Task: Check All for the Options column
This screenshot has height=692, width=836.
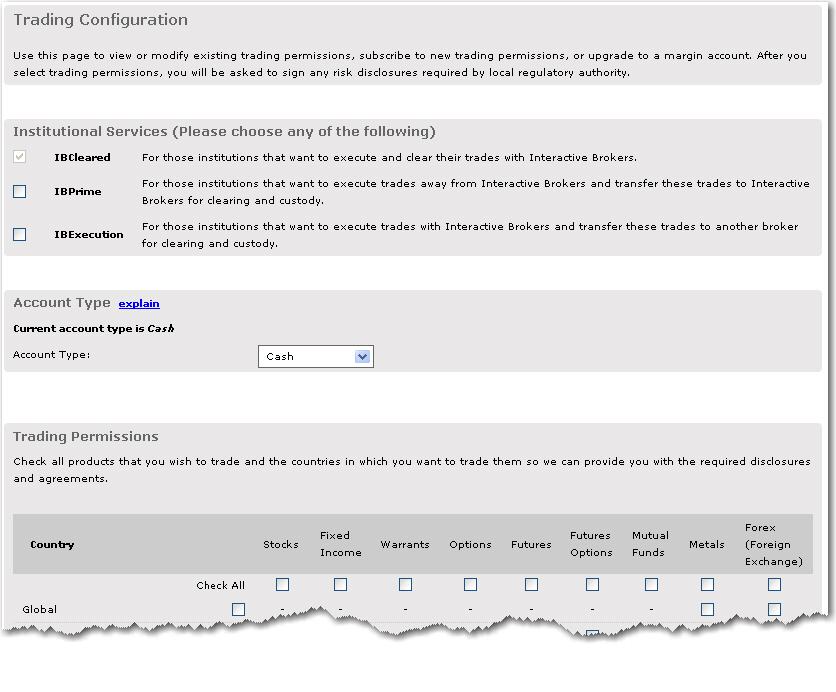Action: point(470,584)
